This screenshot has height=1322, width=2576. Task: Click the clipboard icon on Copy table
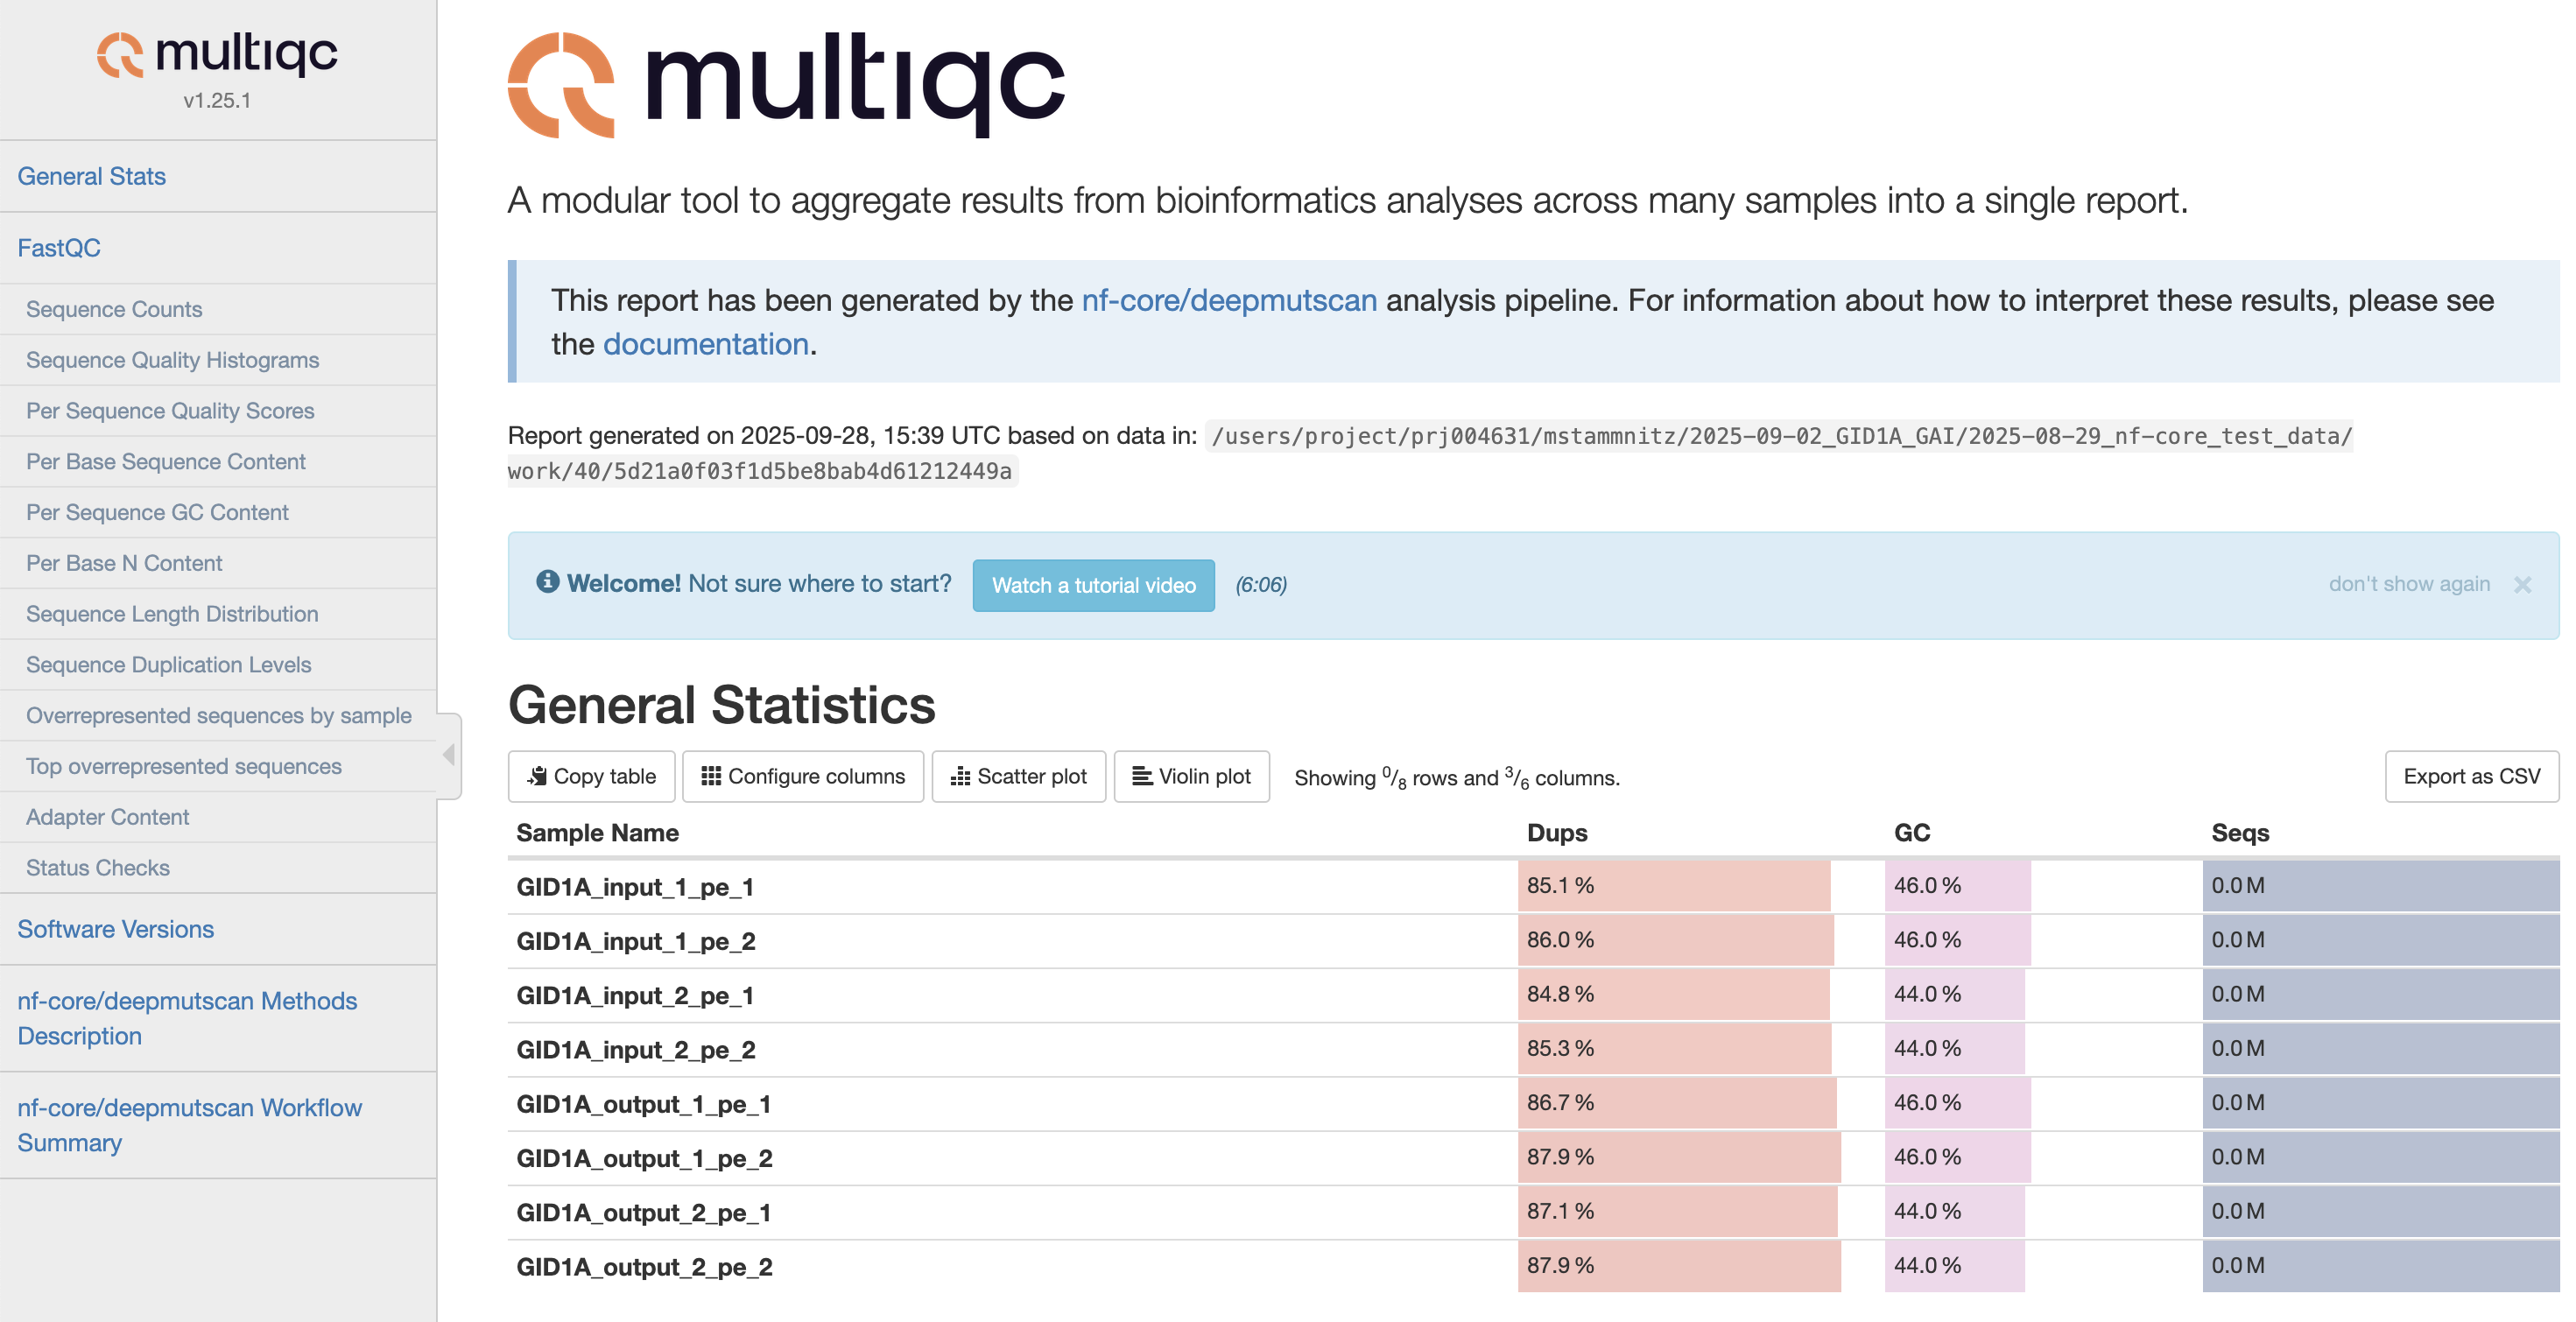pos(537,776)
